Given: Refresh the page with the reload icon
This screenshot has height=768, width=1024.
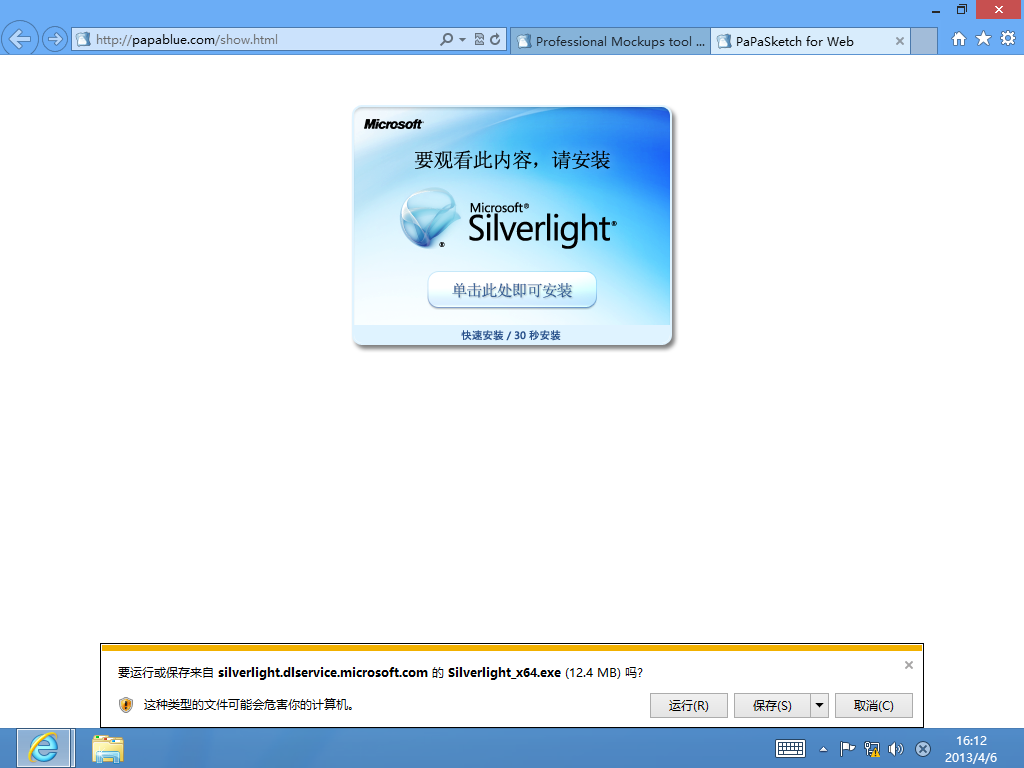Looking at the screenshot, I should [496, 39].
